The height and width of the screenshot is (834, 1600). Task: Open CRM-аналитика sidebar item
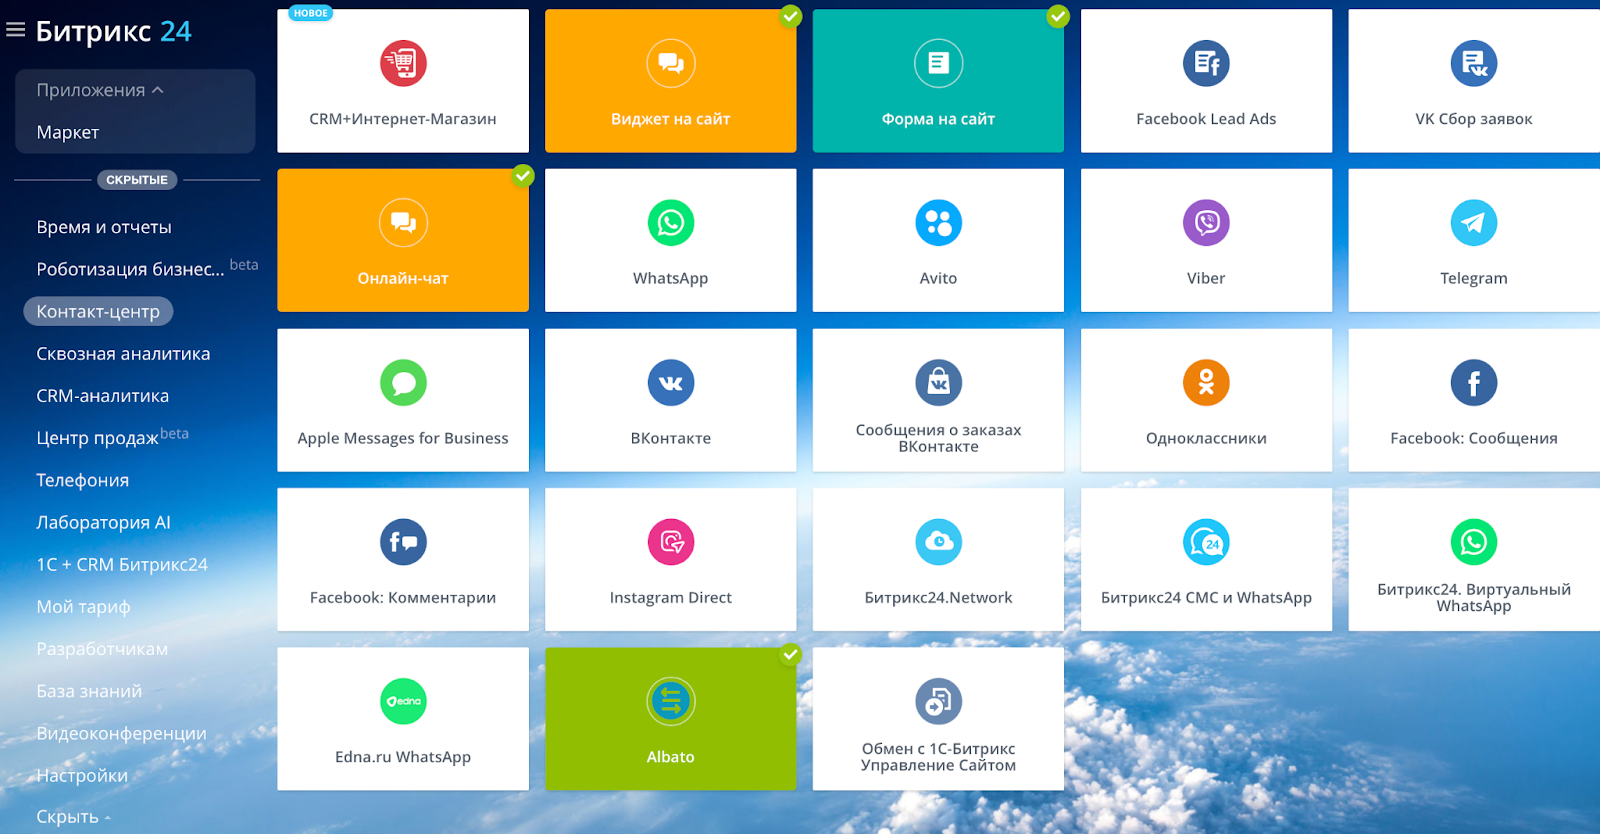pos(103,396)
